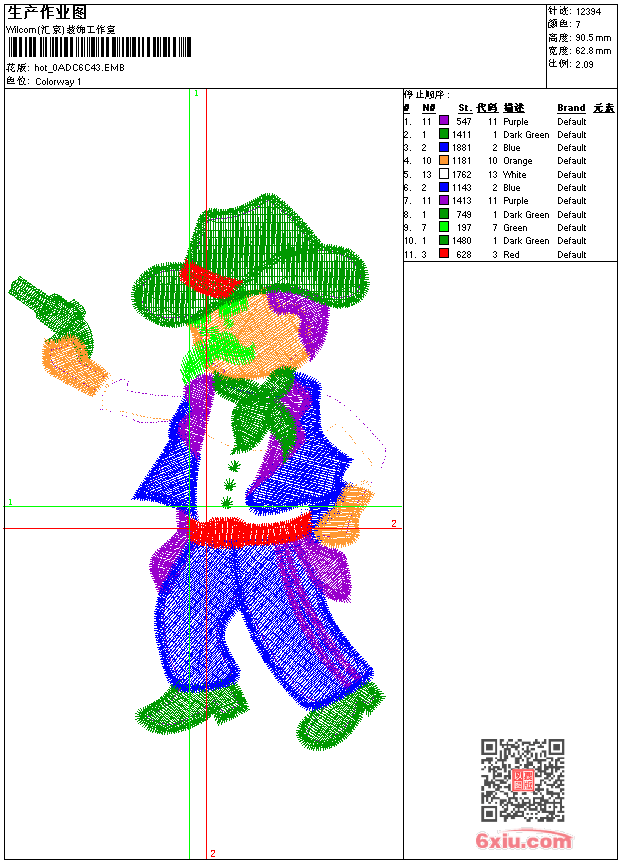Click stitch count 749 in row 8
Viewport: 620px width, 860px height.
tap(464, 214)
